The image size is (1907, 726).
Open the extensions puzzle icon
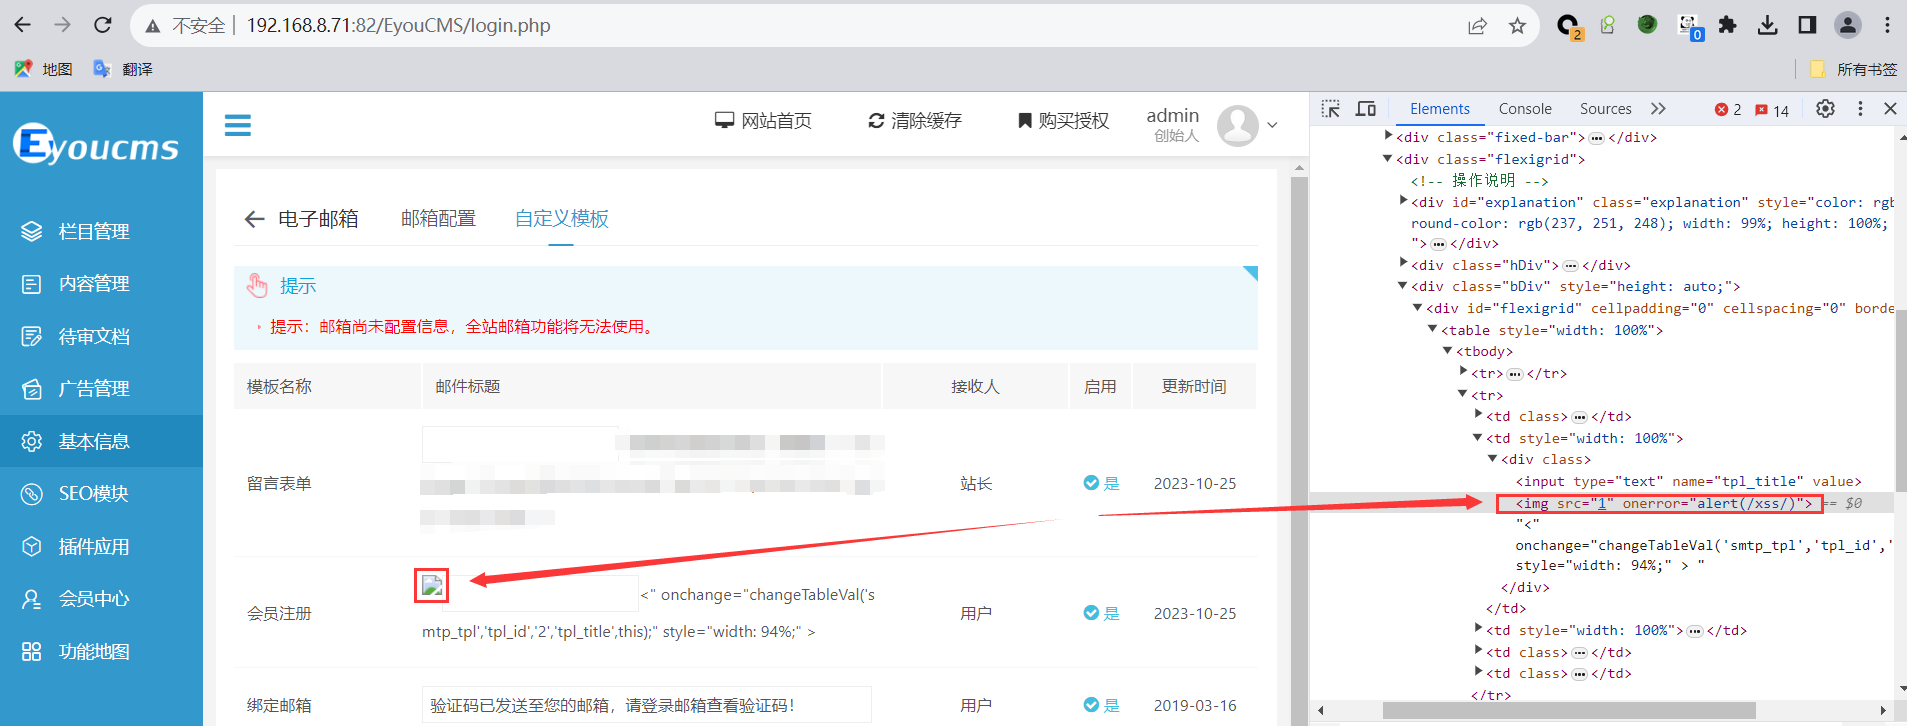click(1727, 25)
